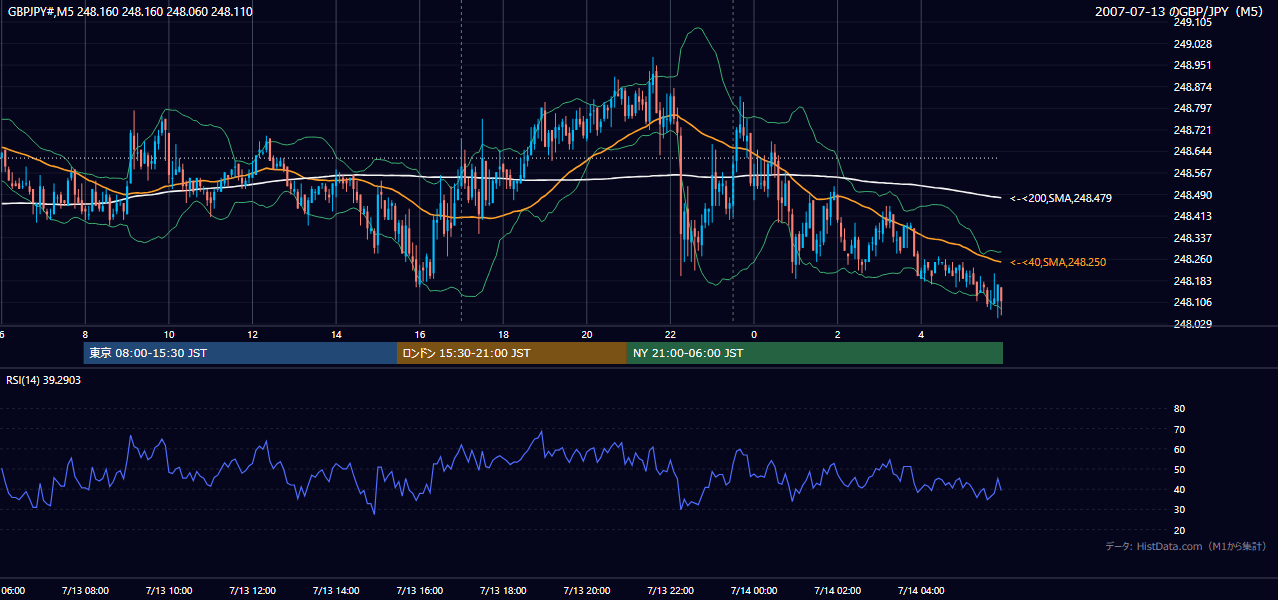Select the 40 SMA 248.250 label
Viewport: 1278px width, 600px height.
[1058, 262]
